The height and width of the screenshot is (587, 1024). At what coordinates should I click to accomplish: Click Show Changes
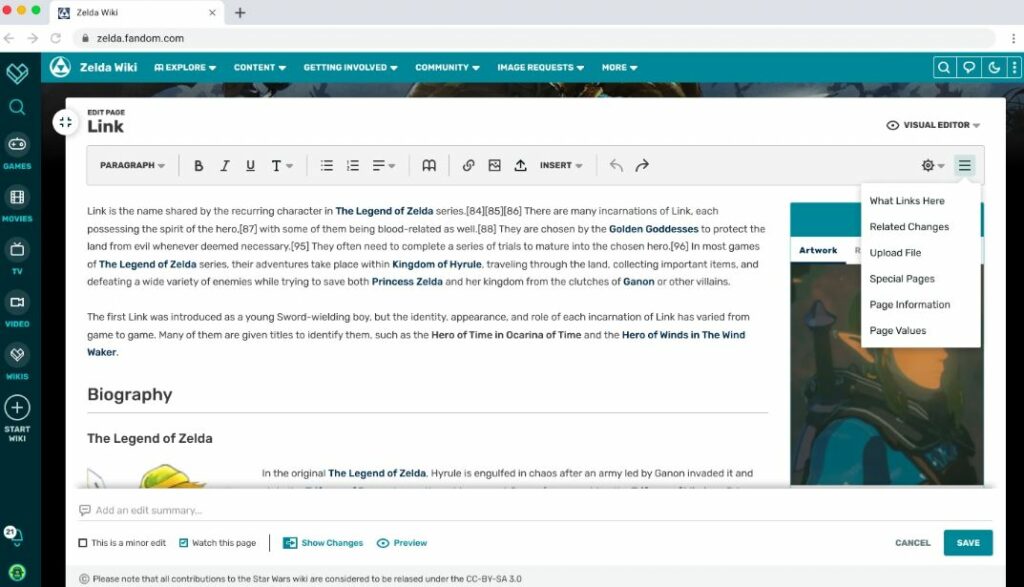[323, 543]
